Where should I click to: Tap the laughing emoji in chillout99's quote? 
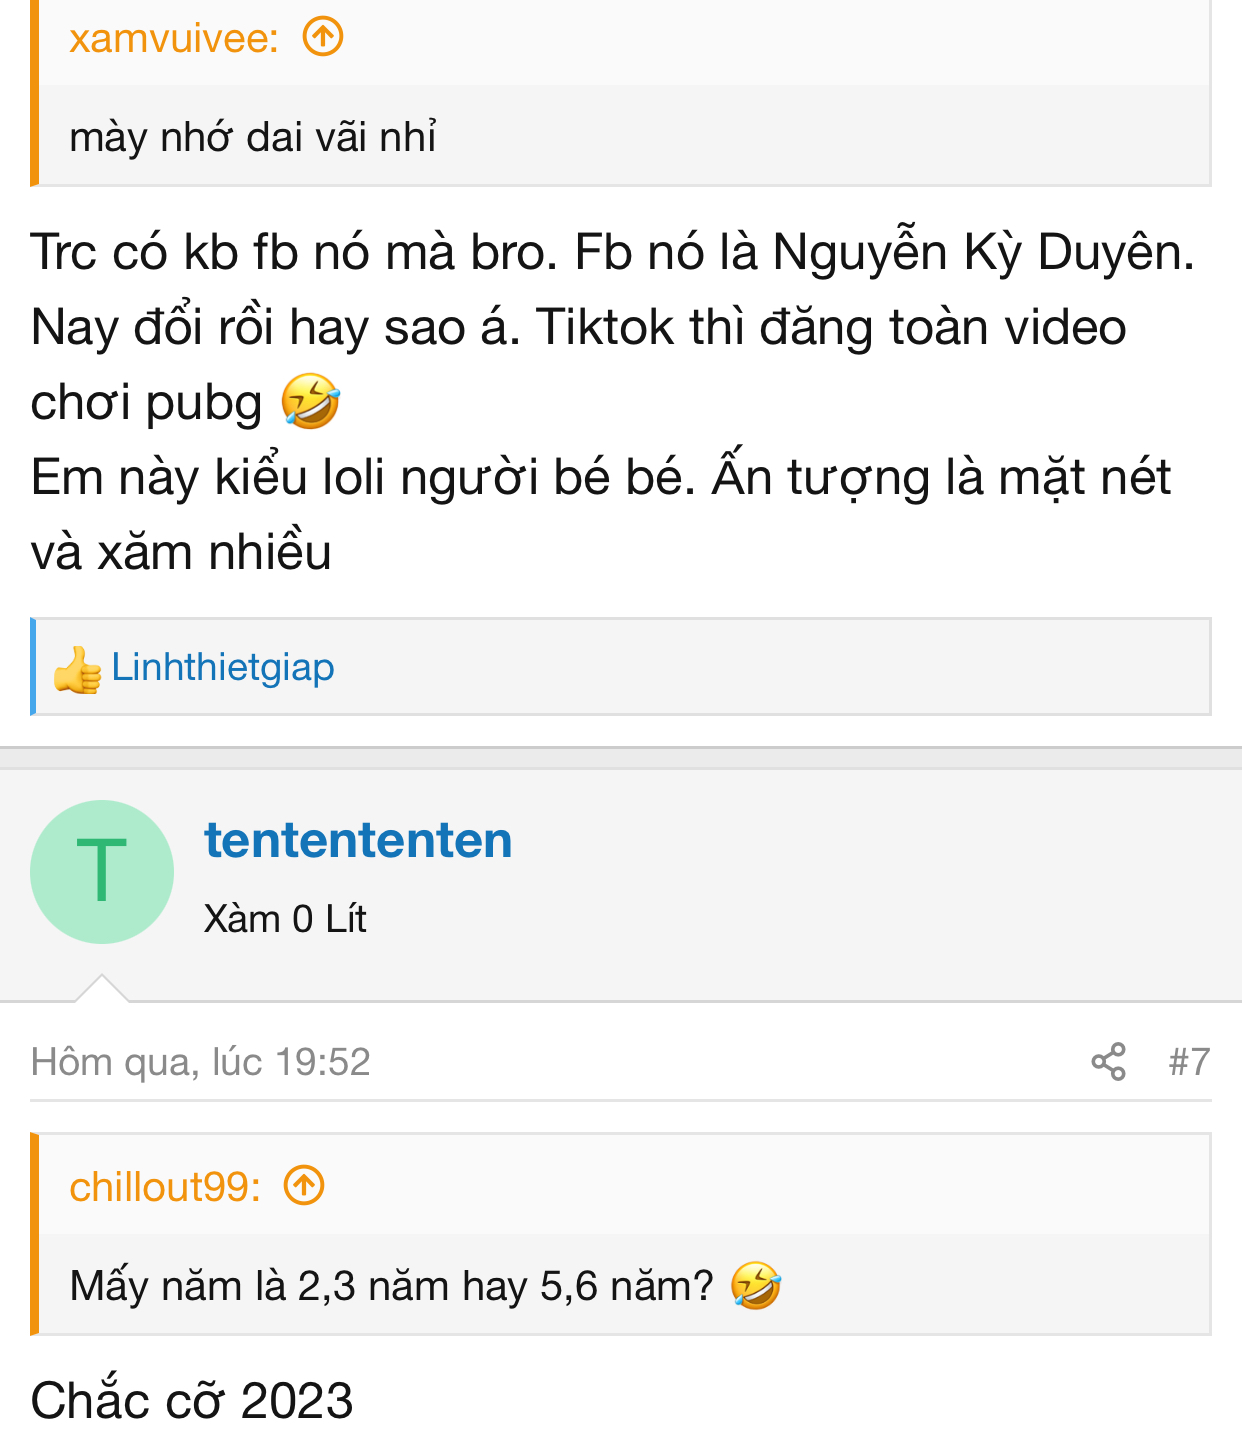pos(755,1286)
